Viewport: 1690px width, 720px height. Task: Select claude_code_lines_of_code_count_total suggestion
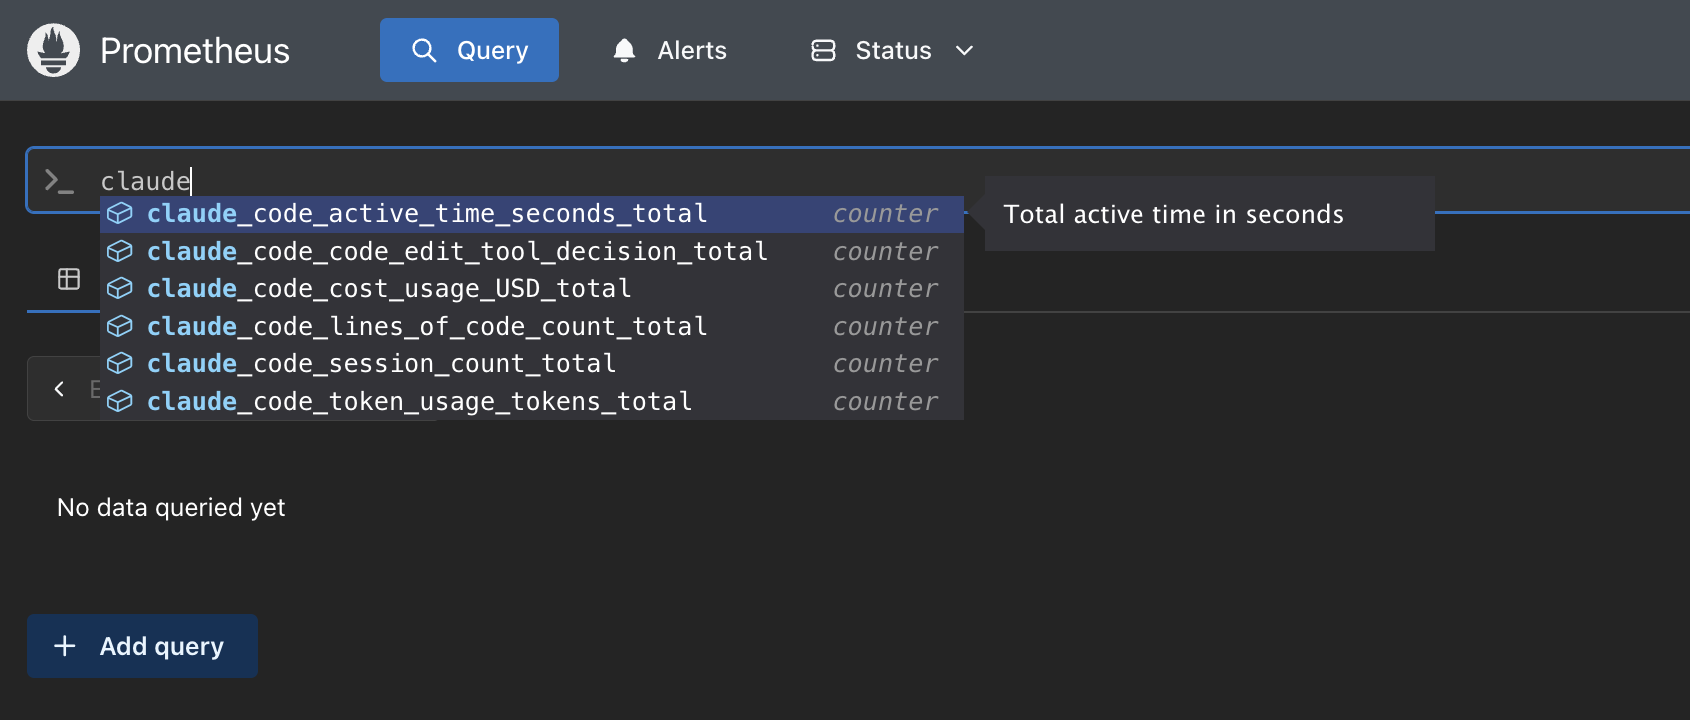532,326
